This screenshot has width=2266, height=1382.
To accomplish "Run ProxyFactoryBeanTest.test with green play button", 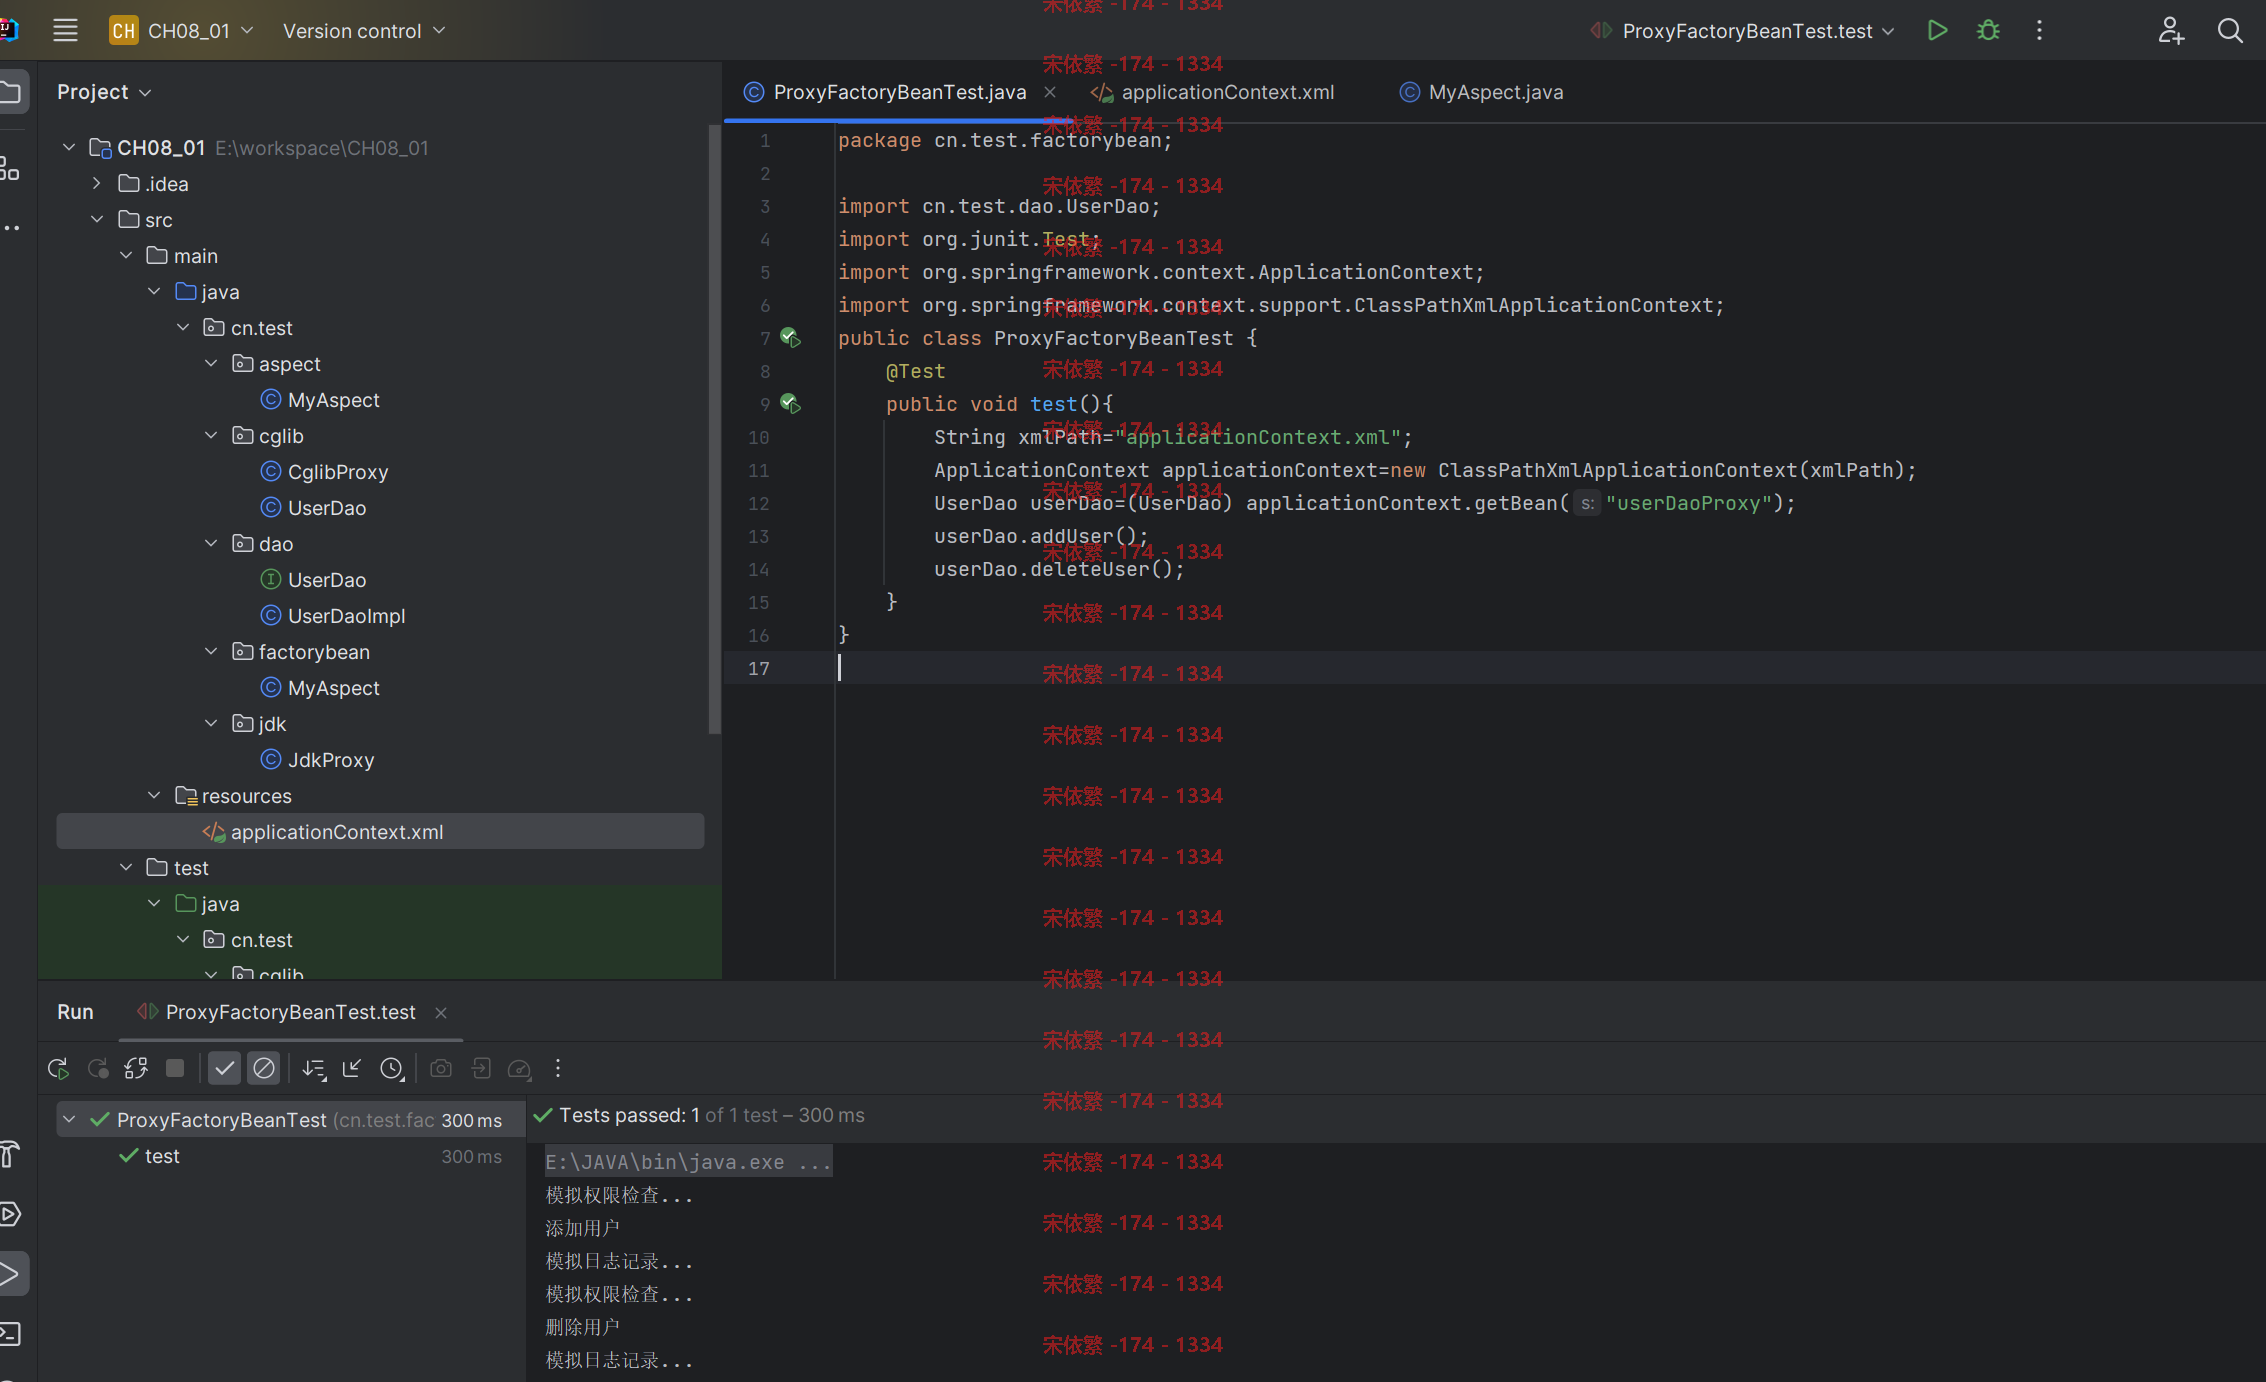I will click(1937, 31).
